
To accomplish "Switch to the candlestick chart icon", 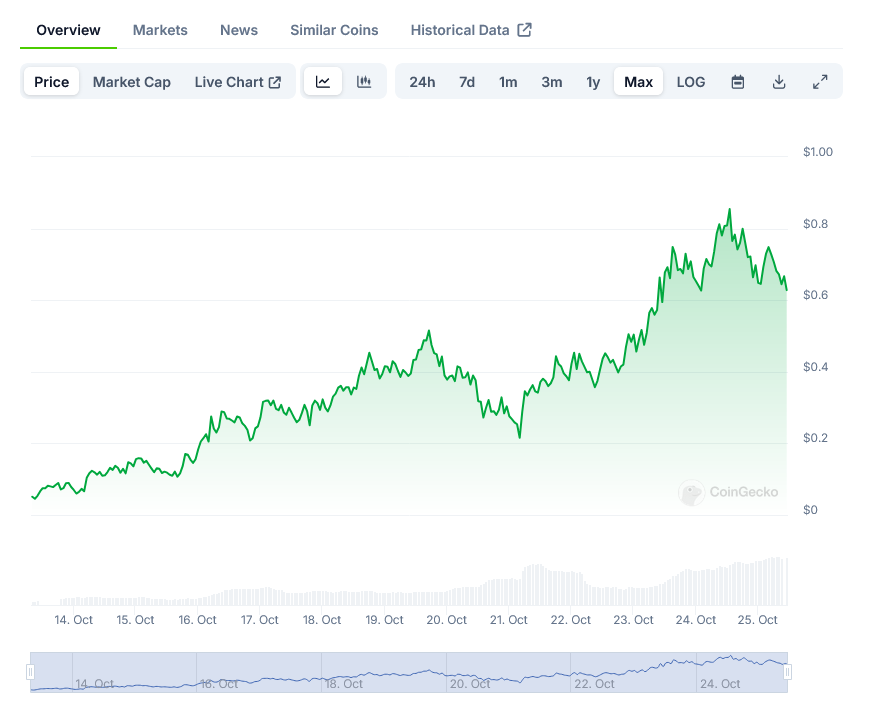I will click(364, 82).
